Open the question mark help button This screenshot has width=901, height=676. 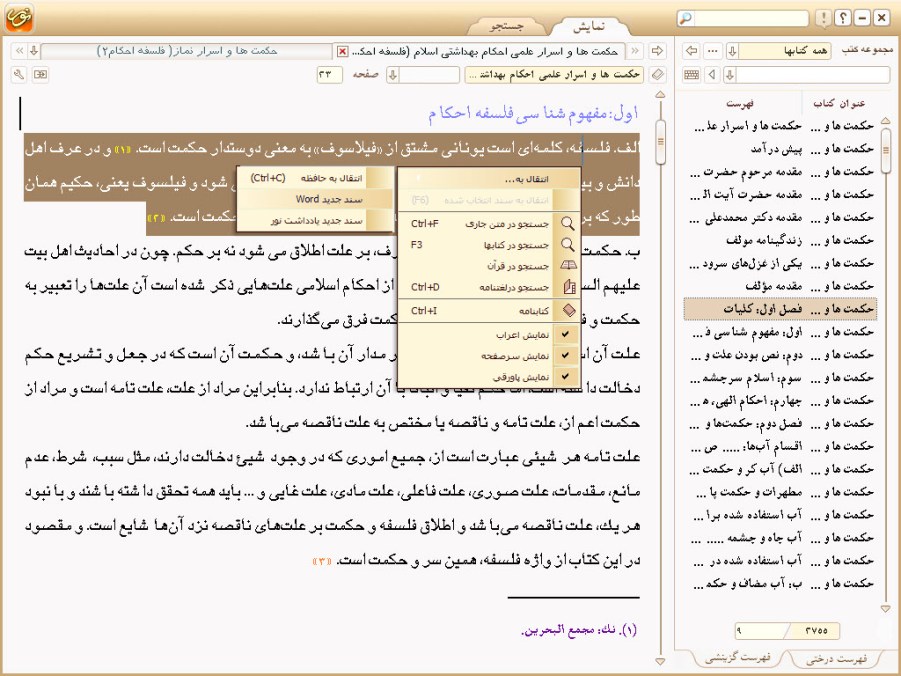[842, 18]
